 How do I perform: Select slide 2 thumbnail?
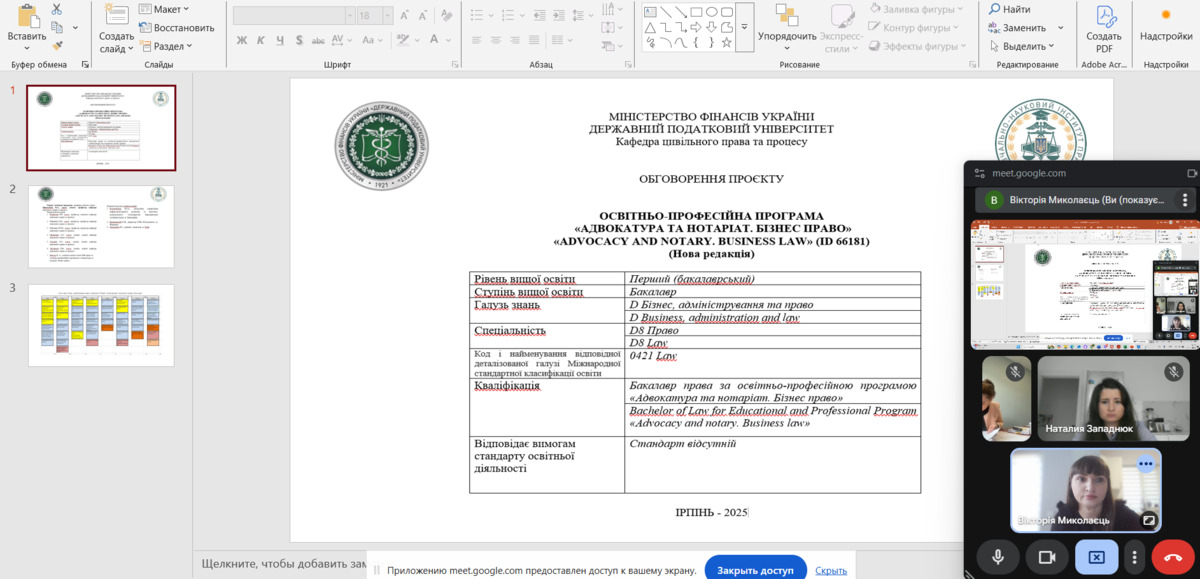101,226
